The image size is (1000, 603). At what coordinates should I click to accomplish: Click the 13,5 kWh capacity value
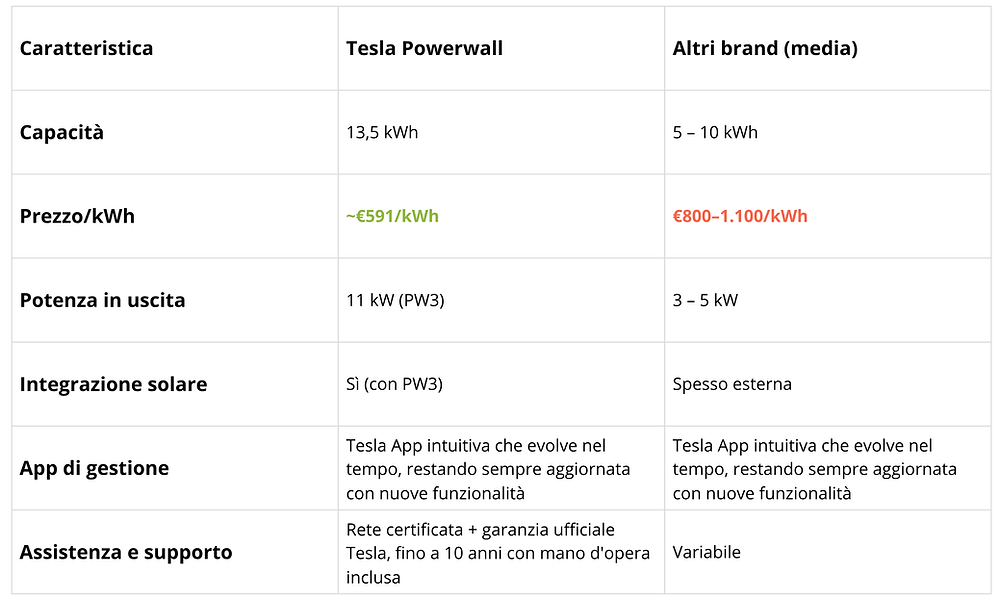(382, 133)
